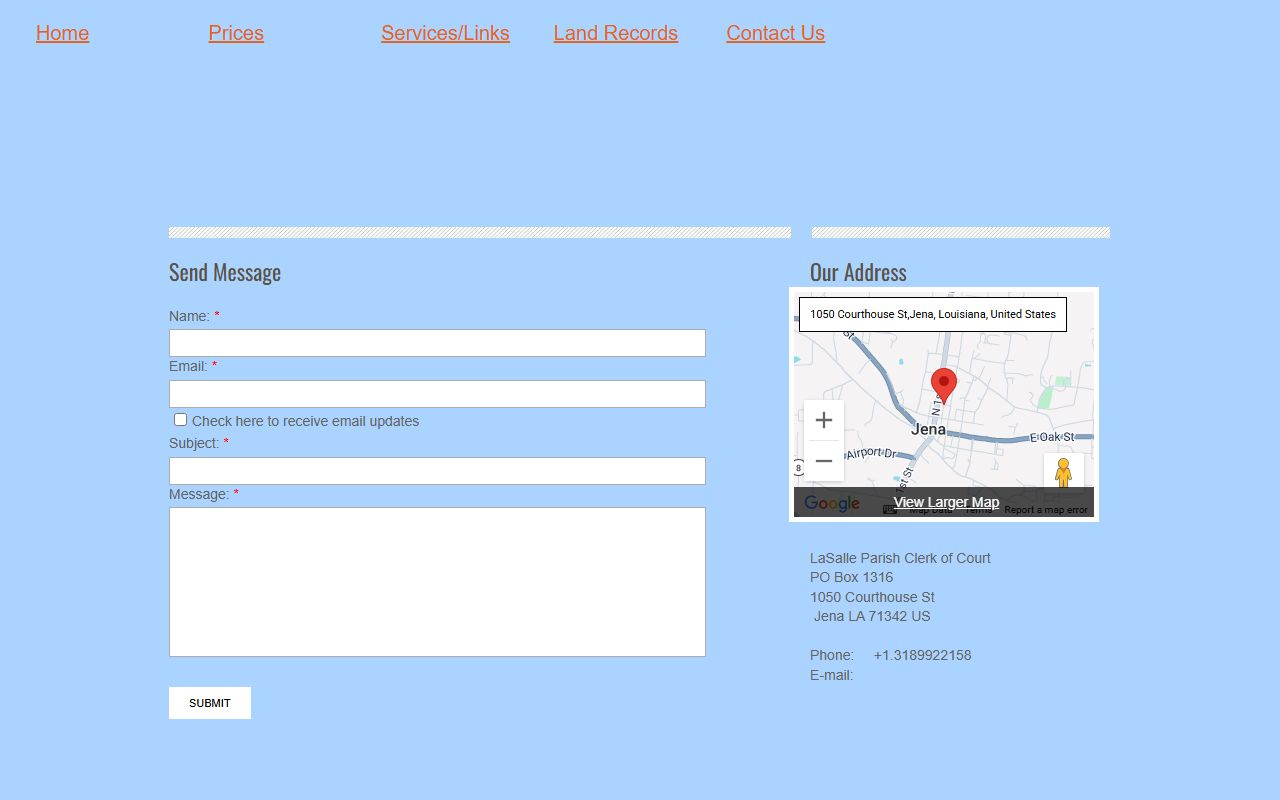Focus the Name input field
The width and height of the screenshot is (1280, 800).
point(437,343)
